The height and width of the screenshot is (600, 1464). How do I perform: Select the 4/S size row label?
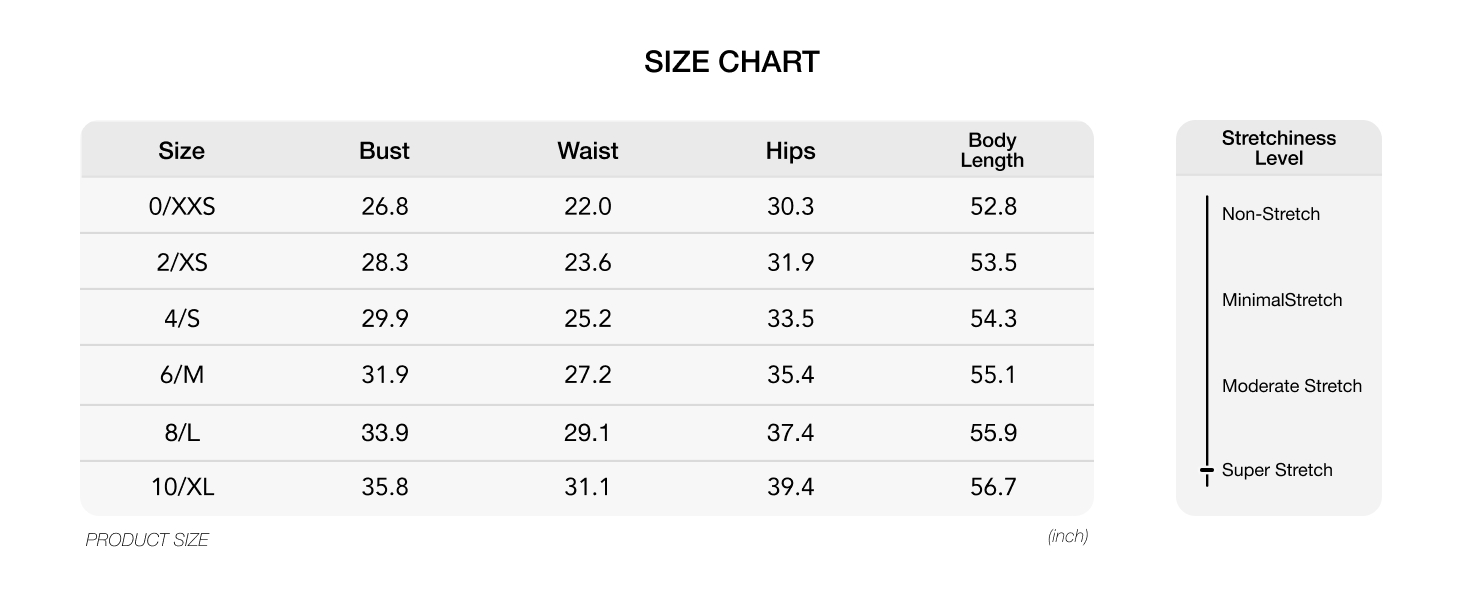tap(182, 319)
